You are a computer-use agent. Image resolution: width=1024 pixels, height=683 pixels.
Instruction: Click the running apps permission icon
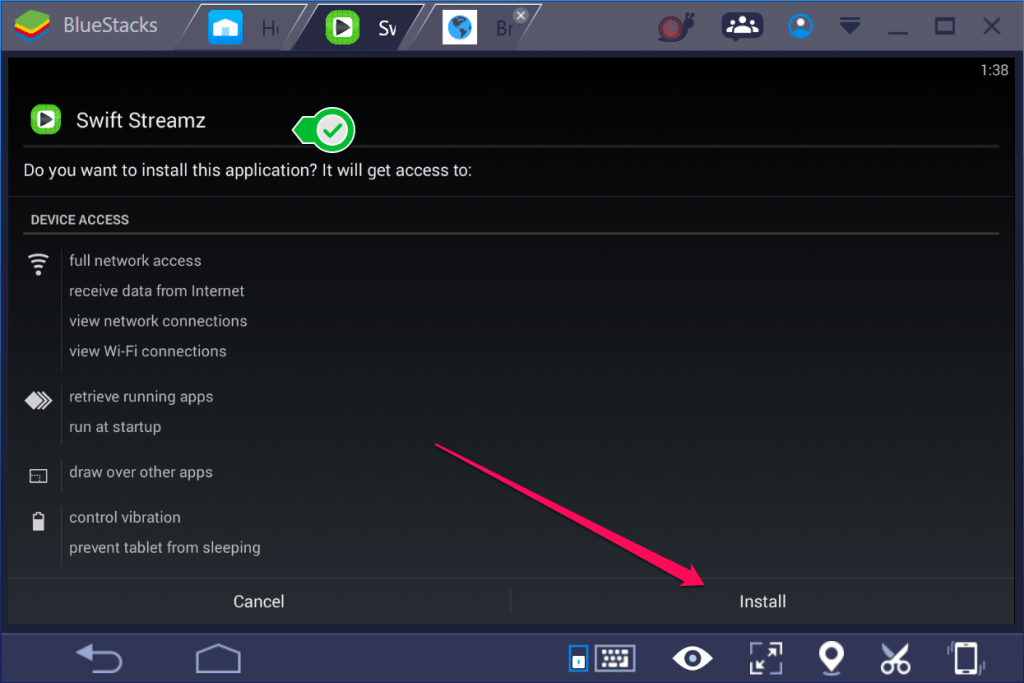[38, 400]
